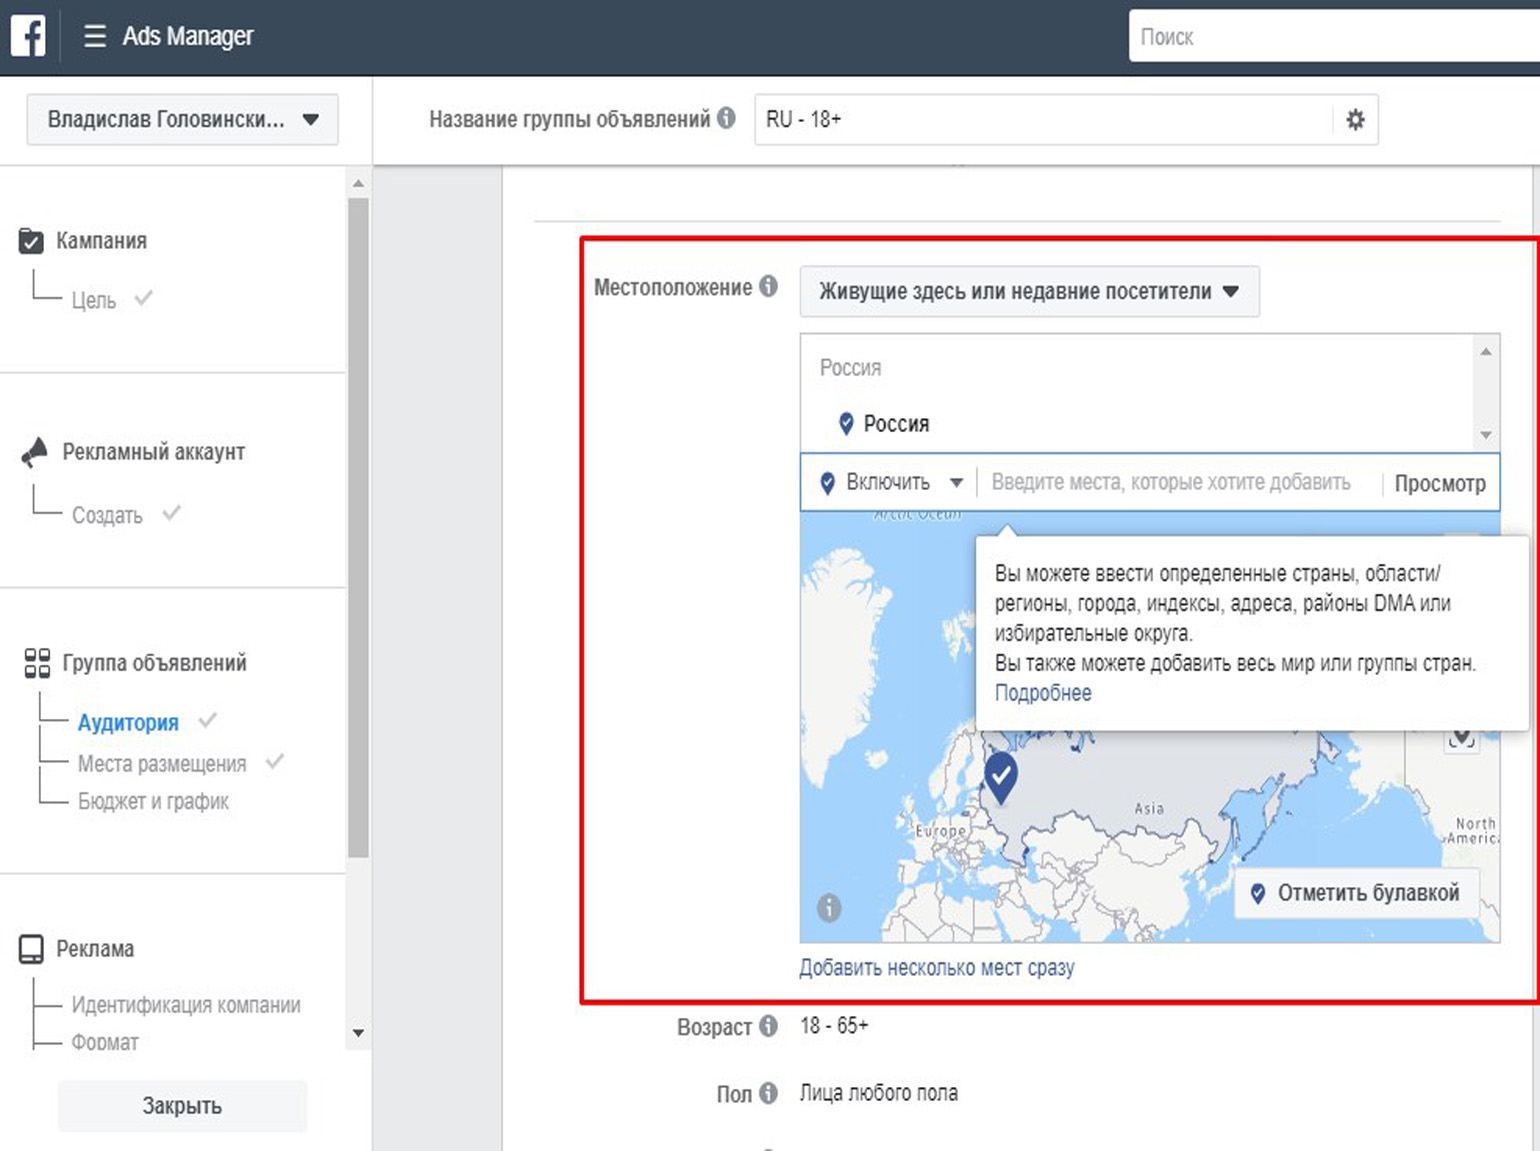Edit the ad set name field RU - 18+
Screen dimensions: 1540x1151
tap(1044, 119)
